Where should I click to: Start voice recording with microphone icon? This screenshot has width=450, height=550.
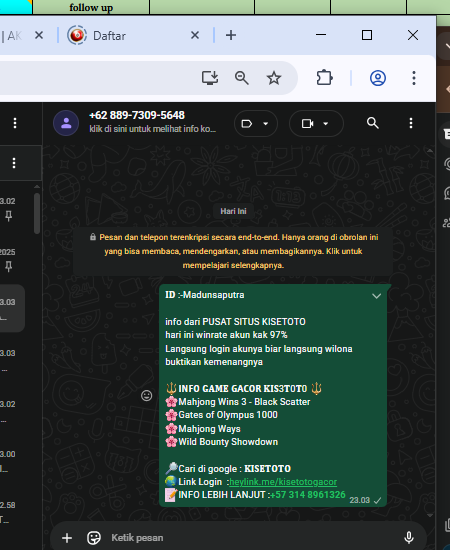409,537
